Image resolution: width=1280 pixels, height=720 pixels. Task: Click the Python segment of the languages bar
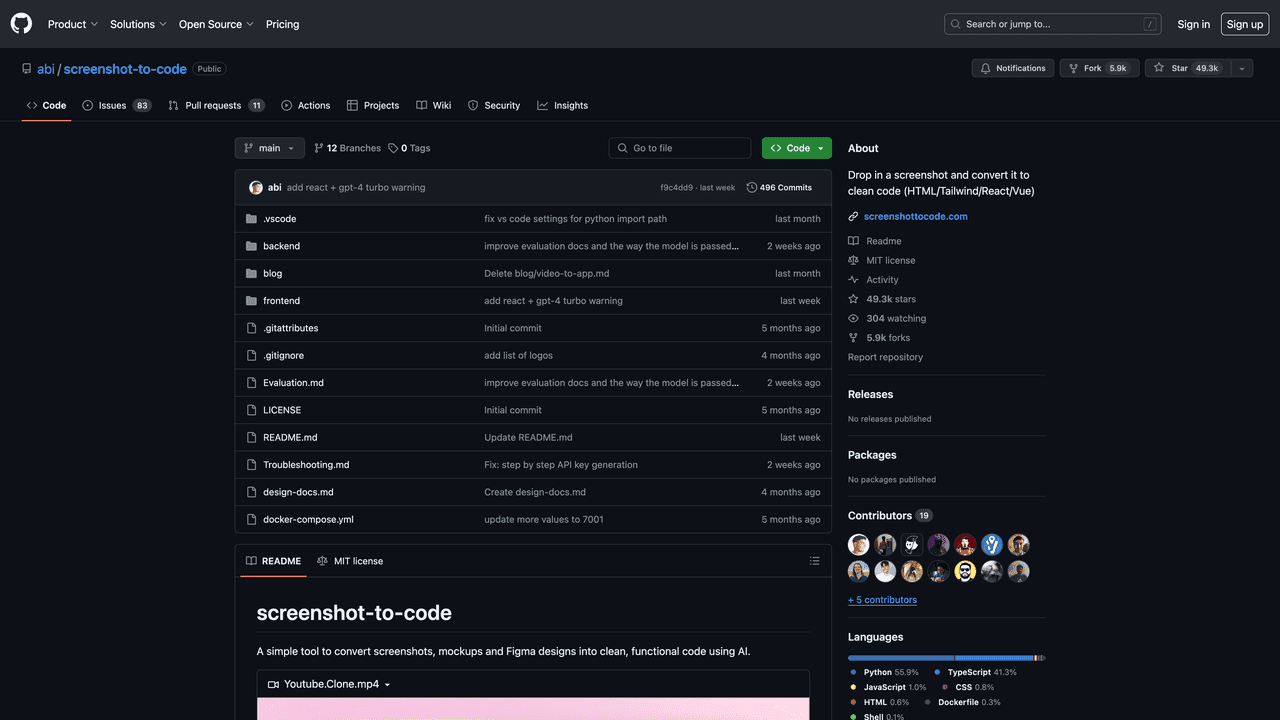[x=901, y=658]
